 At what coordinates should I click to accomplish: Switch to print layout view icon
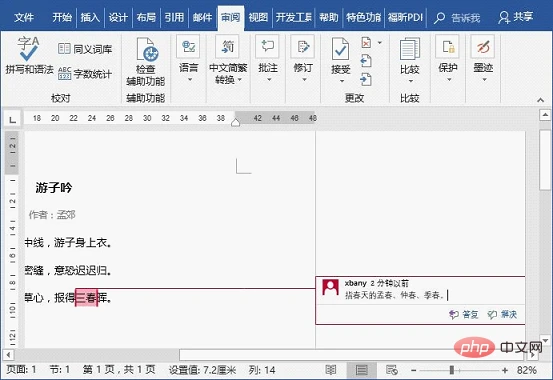tap(361, 370)
